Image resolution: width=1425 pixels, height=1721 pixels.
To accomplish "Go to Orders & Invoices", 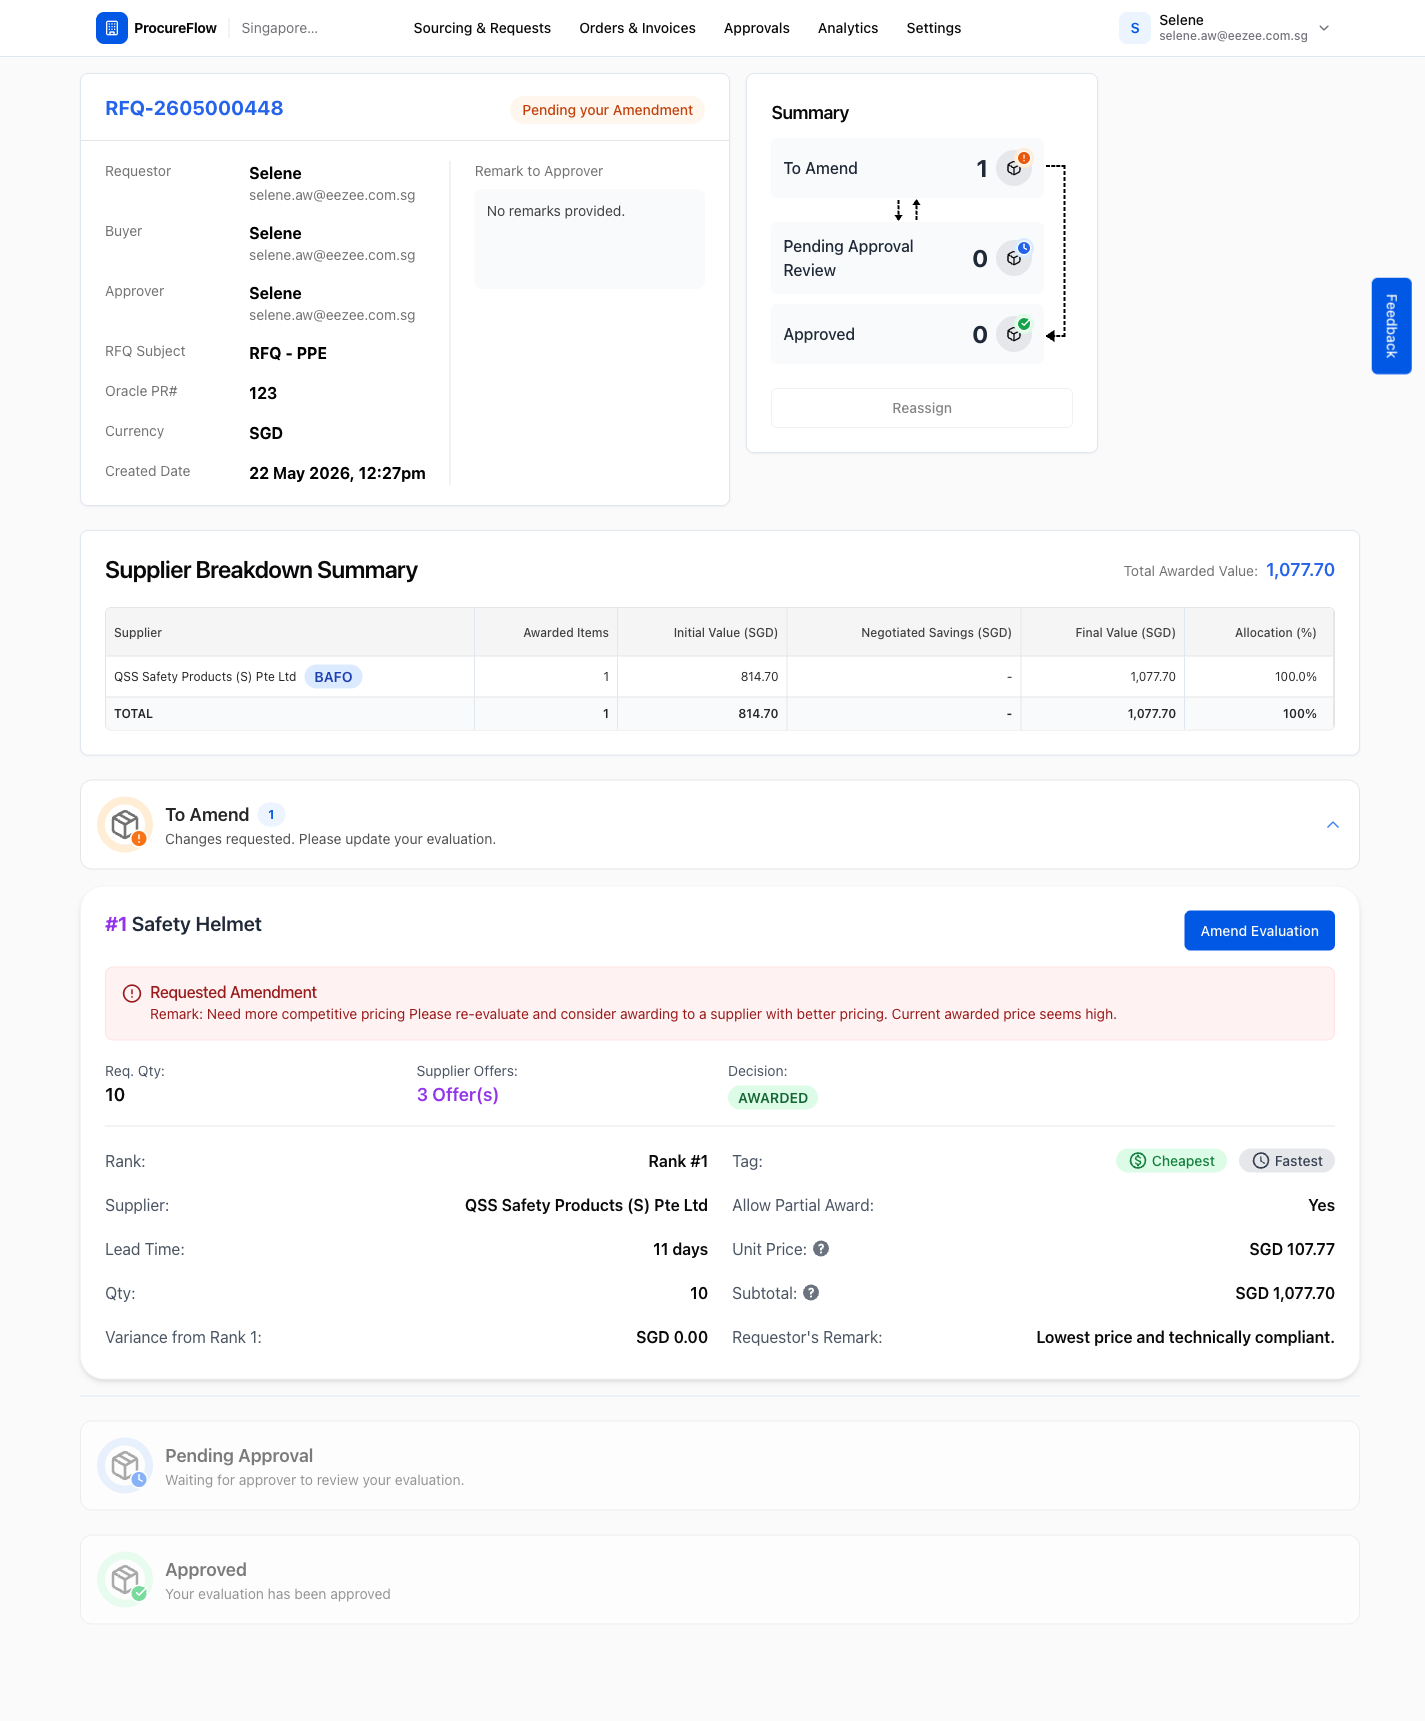I will [638, 28].
